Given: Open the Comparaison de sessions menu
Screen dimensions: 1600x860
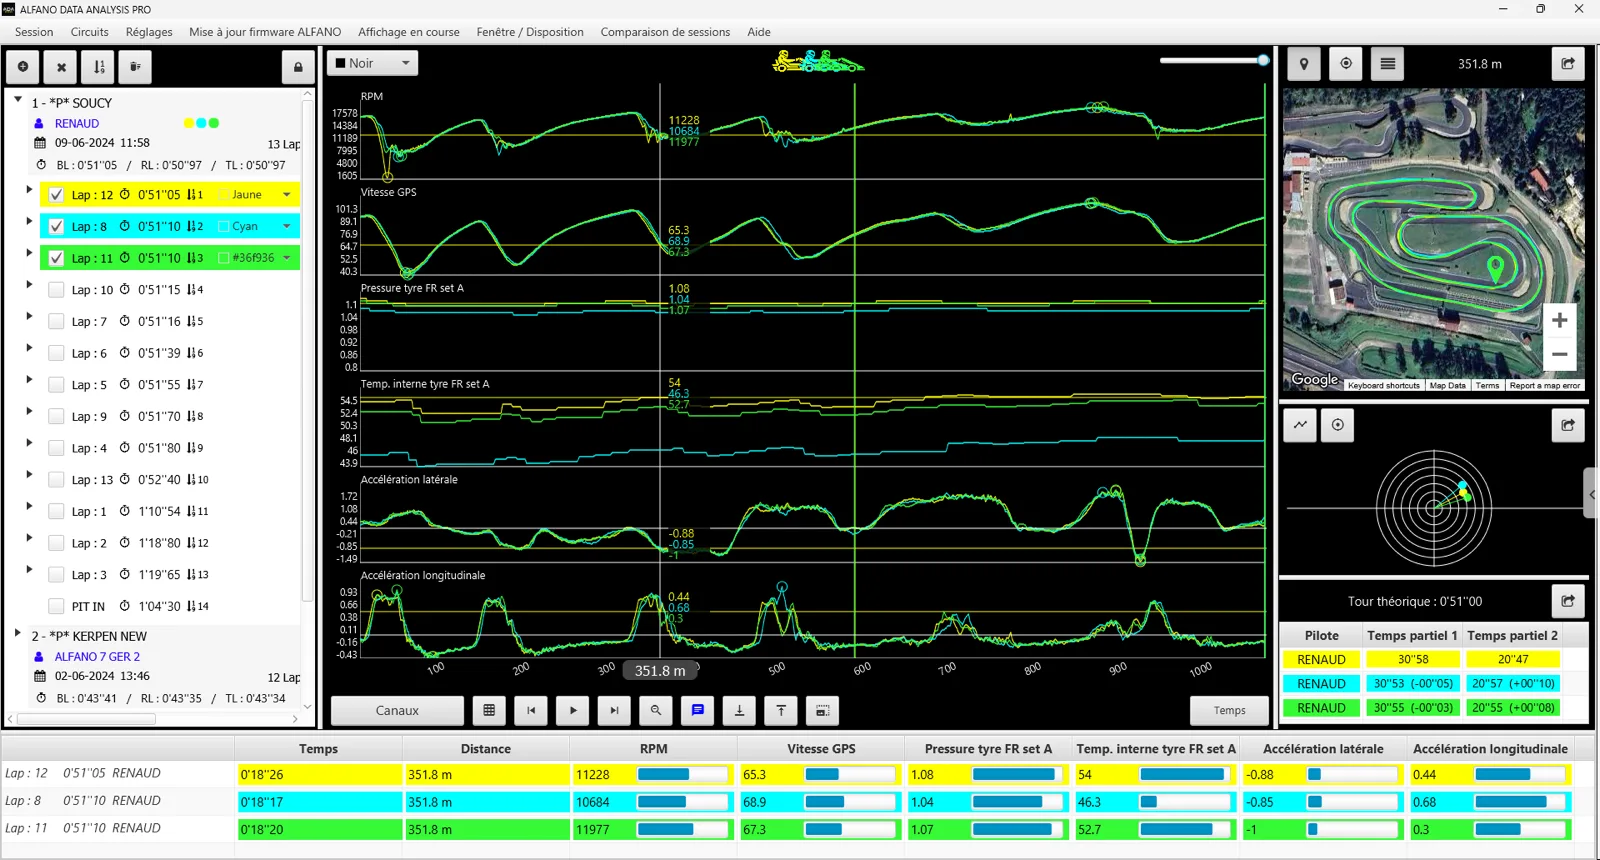Looking at the screenshot, I should [665, 32].
